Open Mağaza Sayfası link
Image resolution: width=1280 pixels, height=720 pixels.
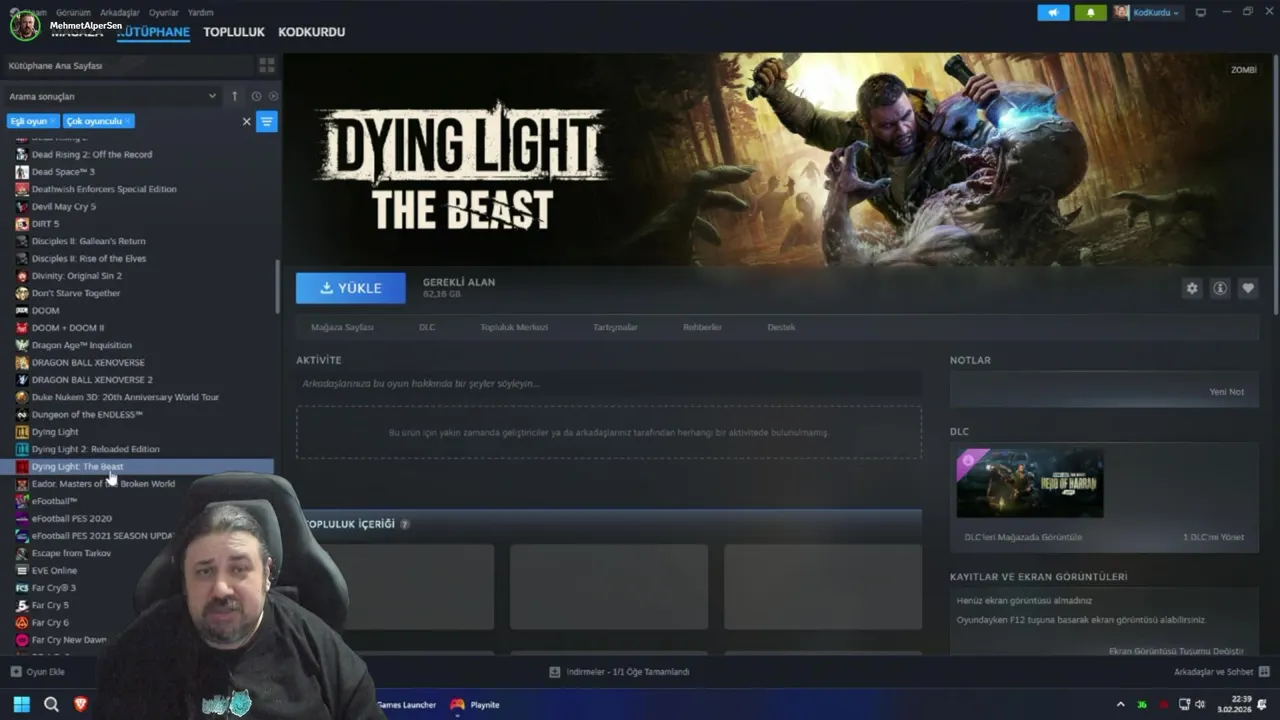[342, 327]
